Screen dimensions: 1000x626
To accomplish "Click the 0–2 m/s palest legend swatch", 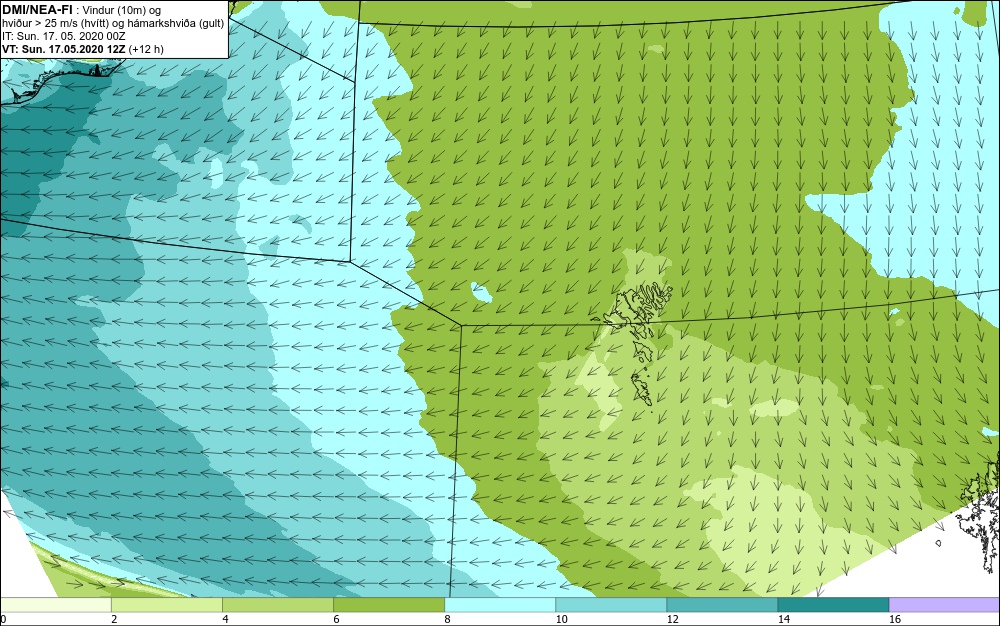I will pos(56,605).
